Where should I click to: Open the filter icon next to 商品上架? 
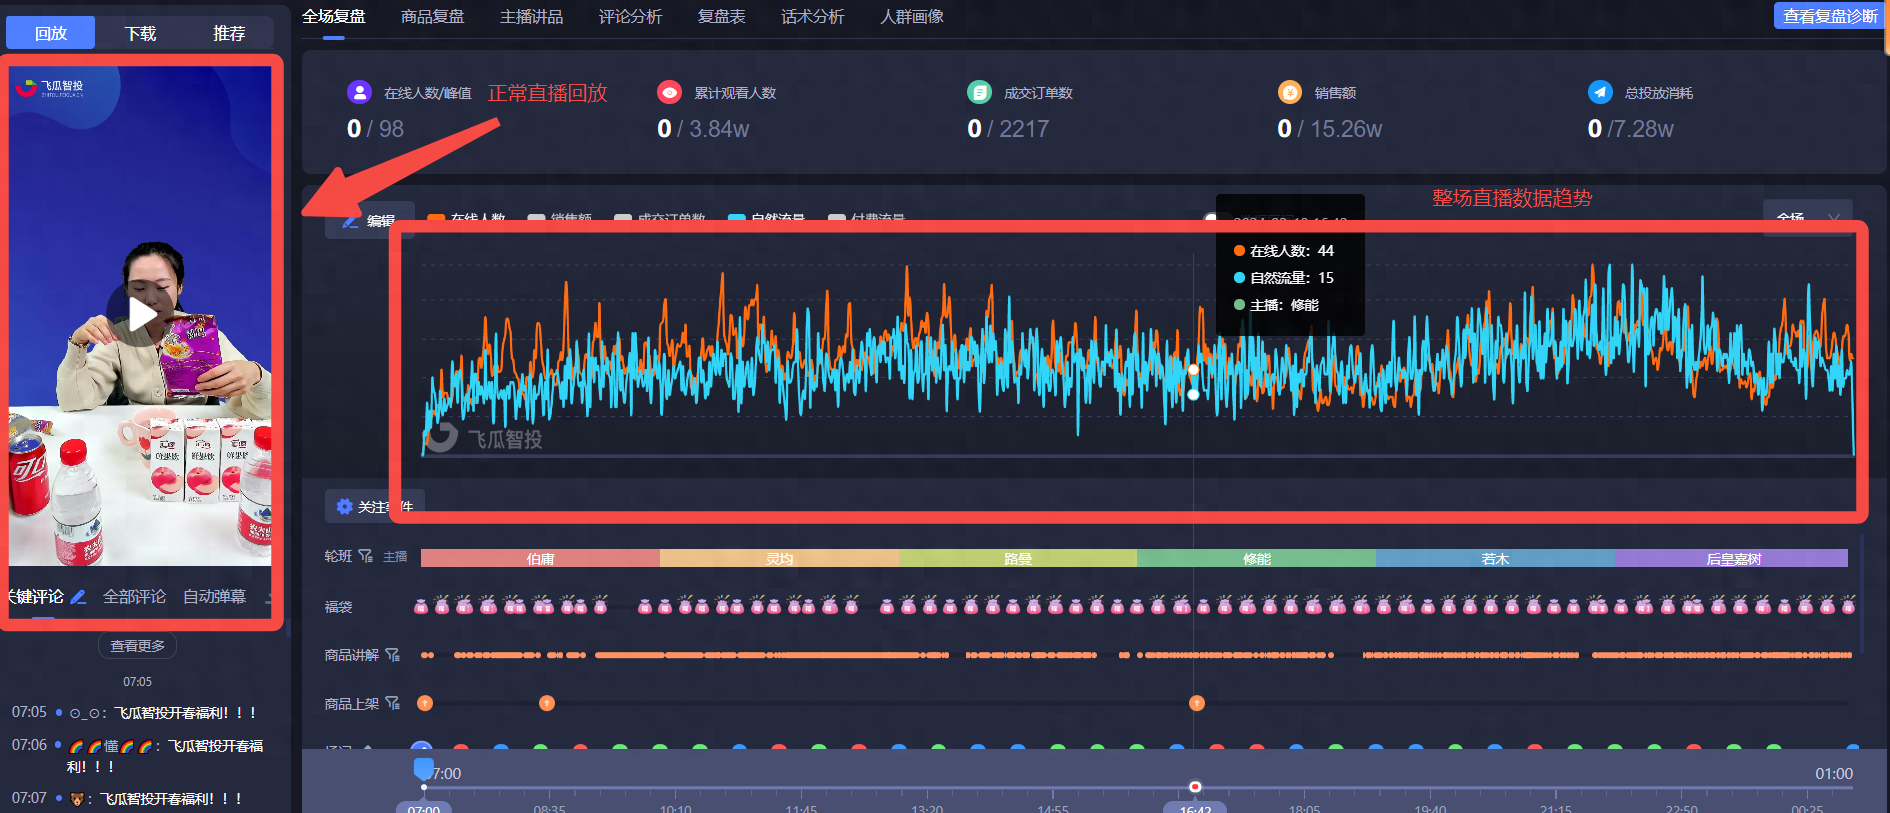tap(392, 703)
